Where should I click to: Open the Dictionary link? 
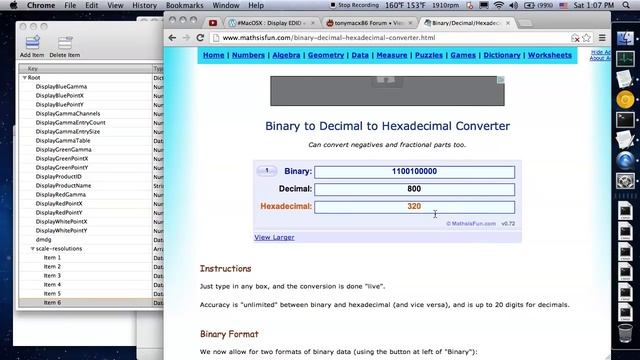click(502, 55)
